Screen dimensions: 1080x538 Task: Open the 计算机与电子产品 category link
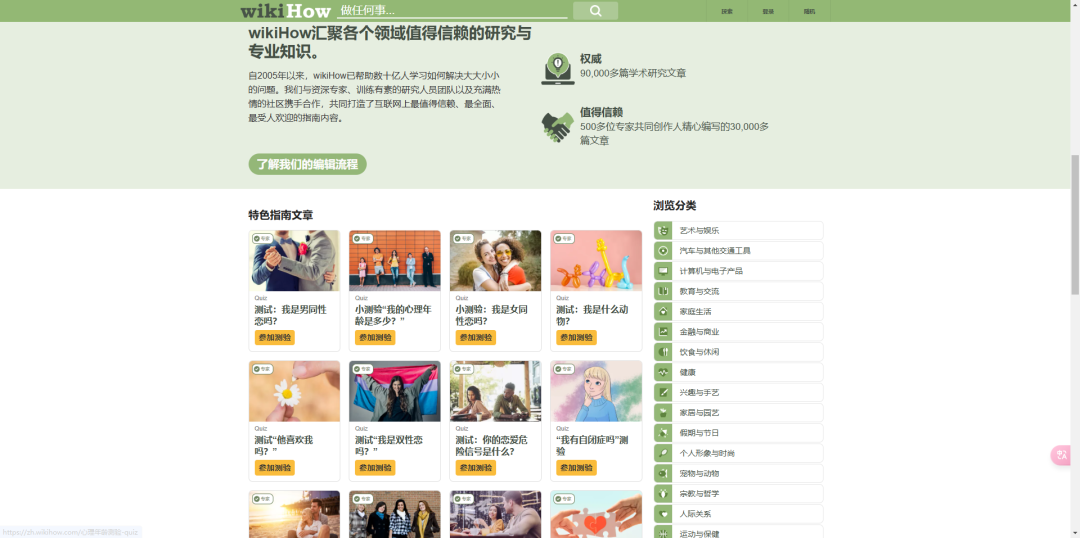tap(738, 271)
